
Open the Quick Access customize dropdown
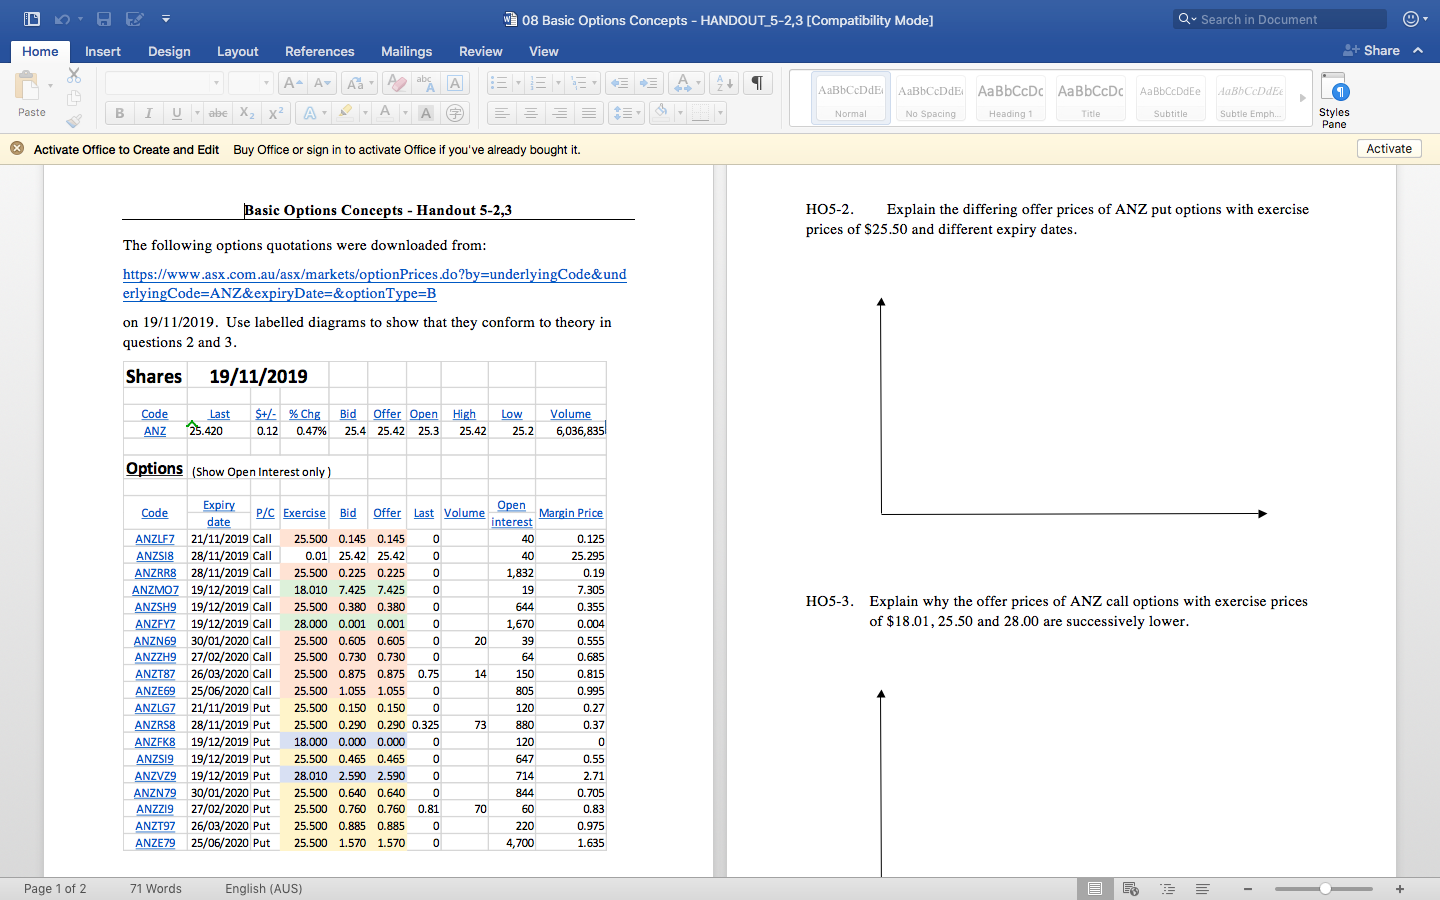coord(166,19)
